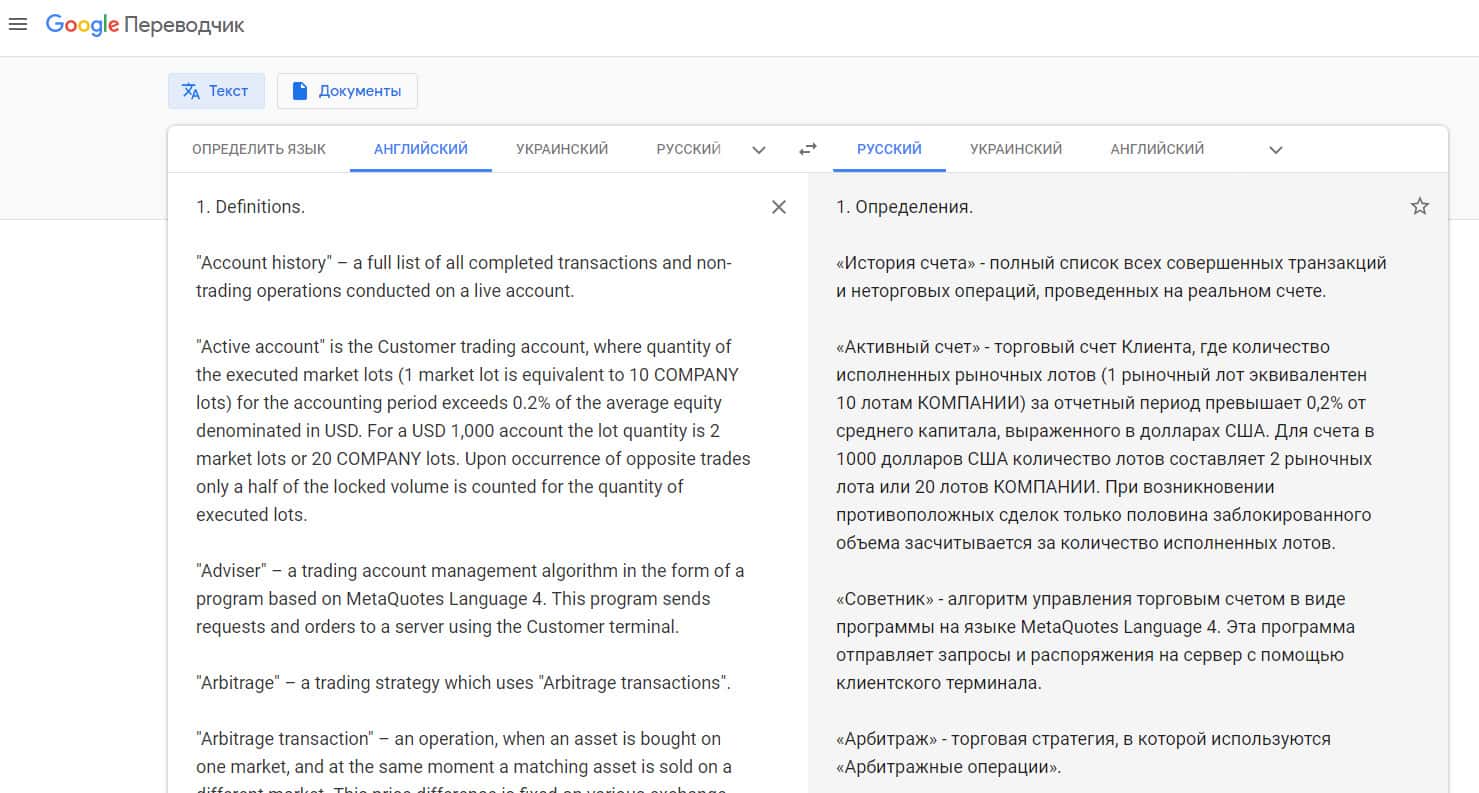Viewport: 1479px width, 793px height.
Task: Expand the target language list chevron
Action: click(1275, 150)
